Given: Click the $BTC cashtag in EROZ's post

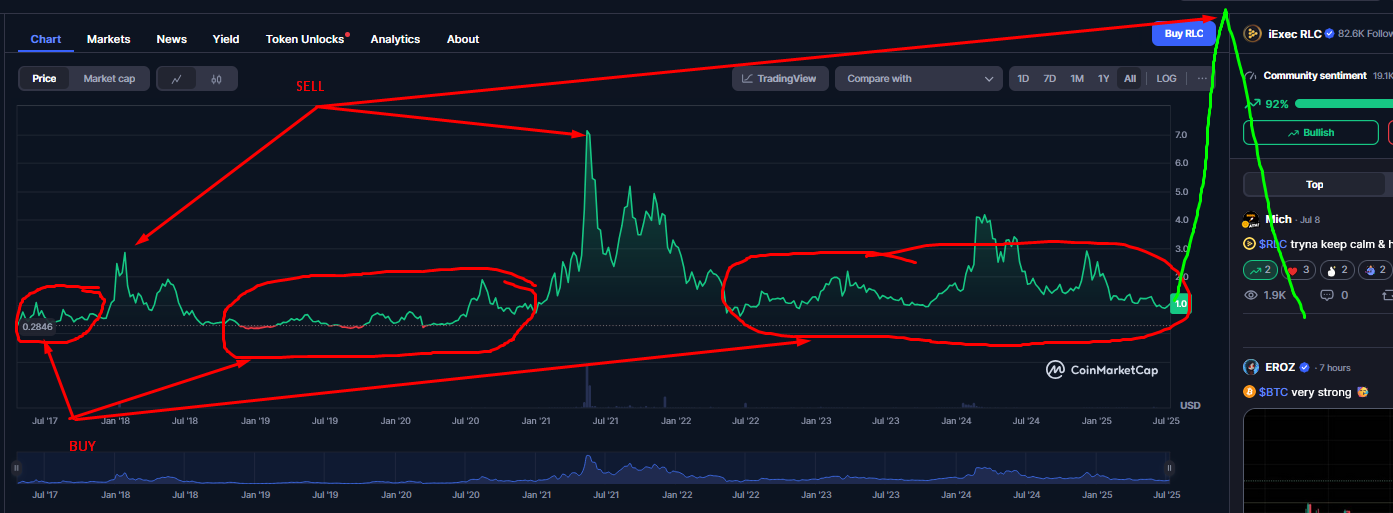Looking at the screenshot, I should pyautogui.click(x=1273, y=392).
